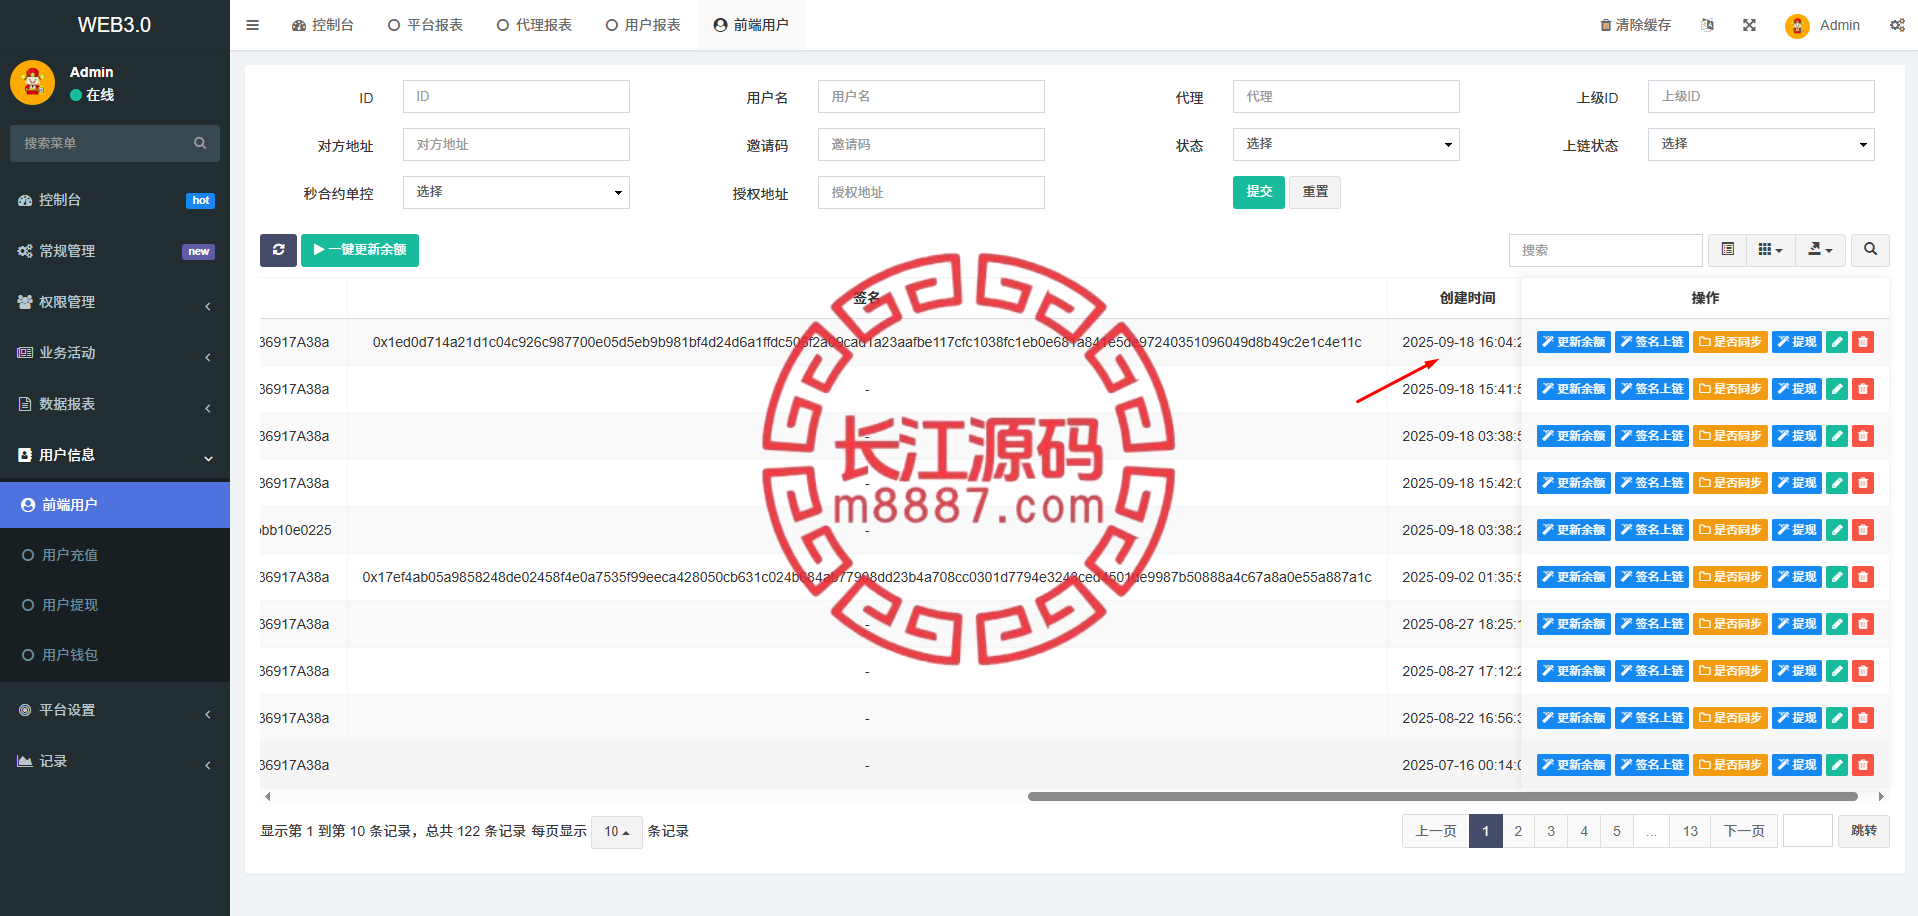Viewport: 1918px width, 916px height.
Task: Reset the filters with 重置
Action: click(x=1315, y=192)
